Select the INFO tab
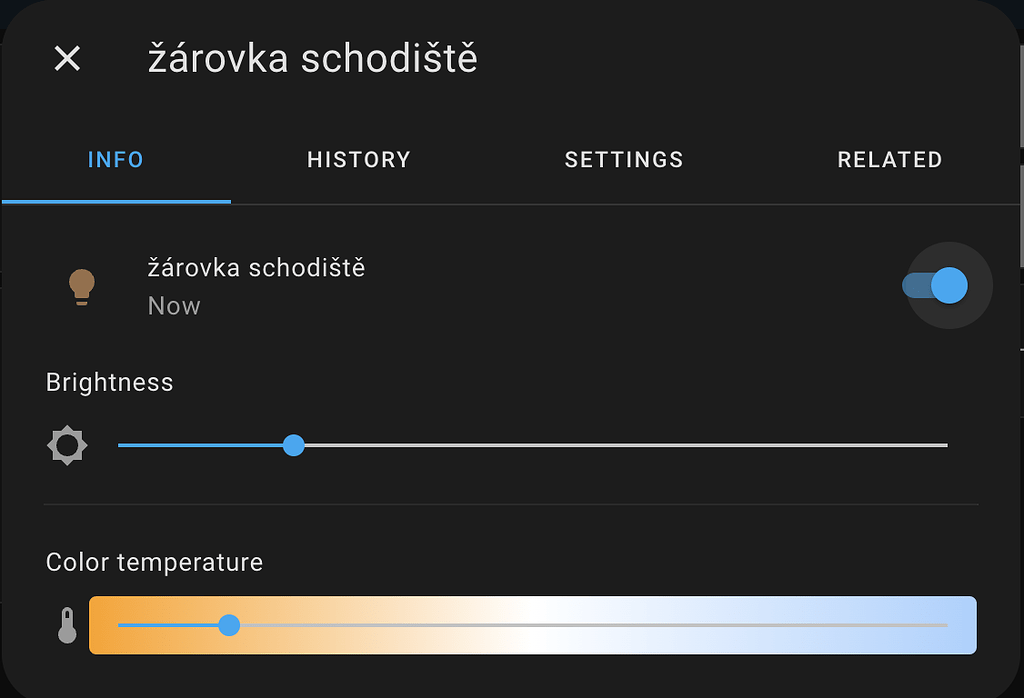Image resolution: width=1024 pixels, height=698 pixels. tap(115, 159)
